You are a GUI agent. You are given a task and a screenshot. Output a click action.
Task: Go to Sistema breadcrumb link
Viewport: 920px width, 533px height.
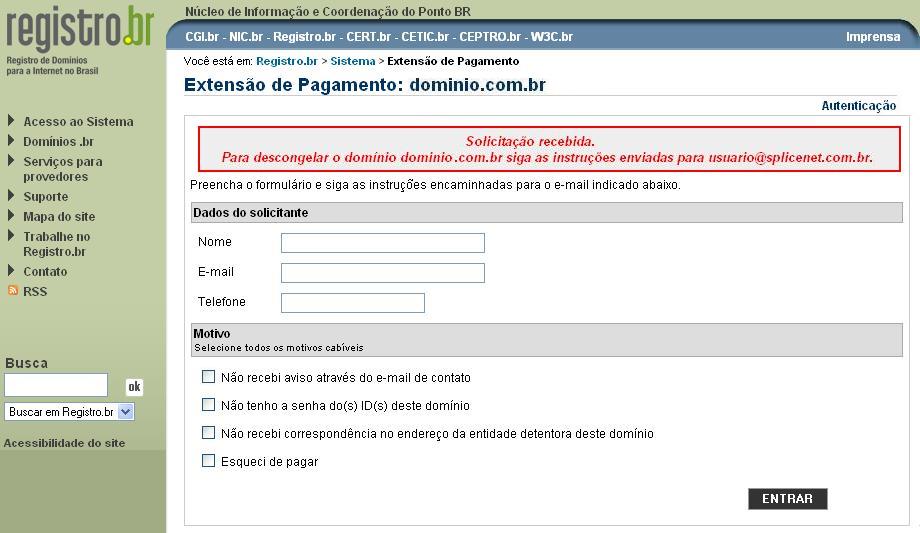[353, 61]
